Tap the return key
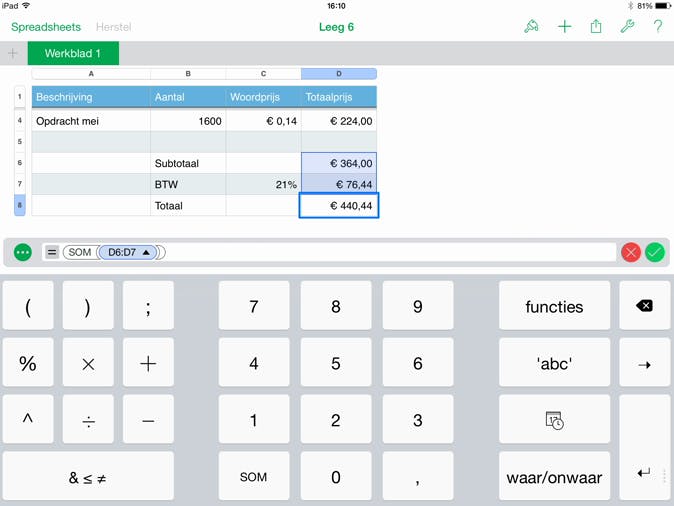This screenshot has height=506, width=674. [644, 448]
